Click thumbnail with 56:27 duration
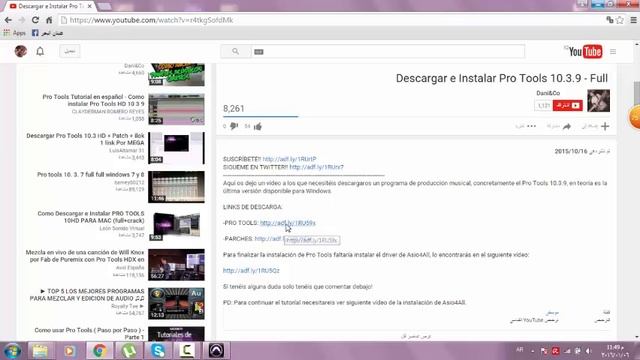The image size is (640, 360). 176,265
